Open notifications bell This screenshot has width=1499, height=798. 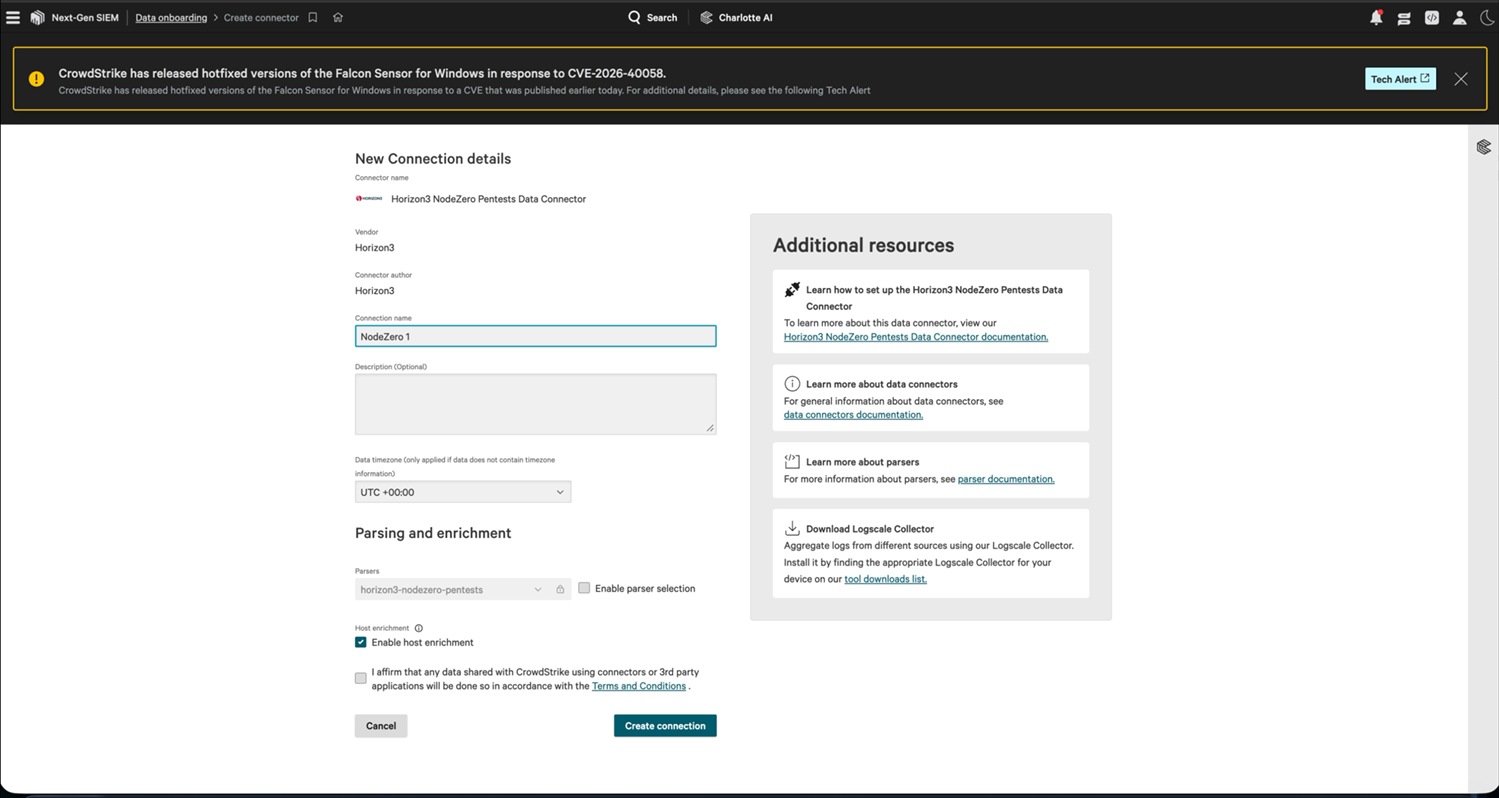click(x=1376, y=18)
